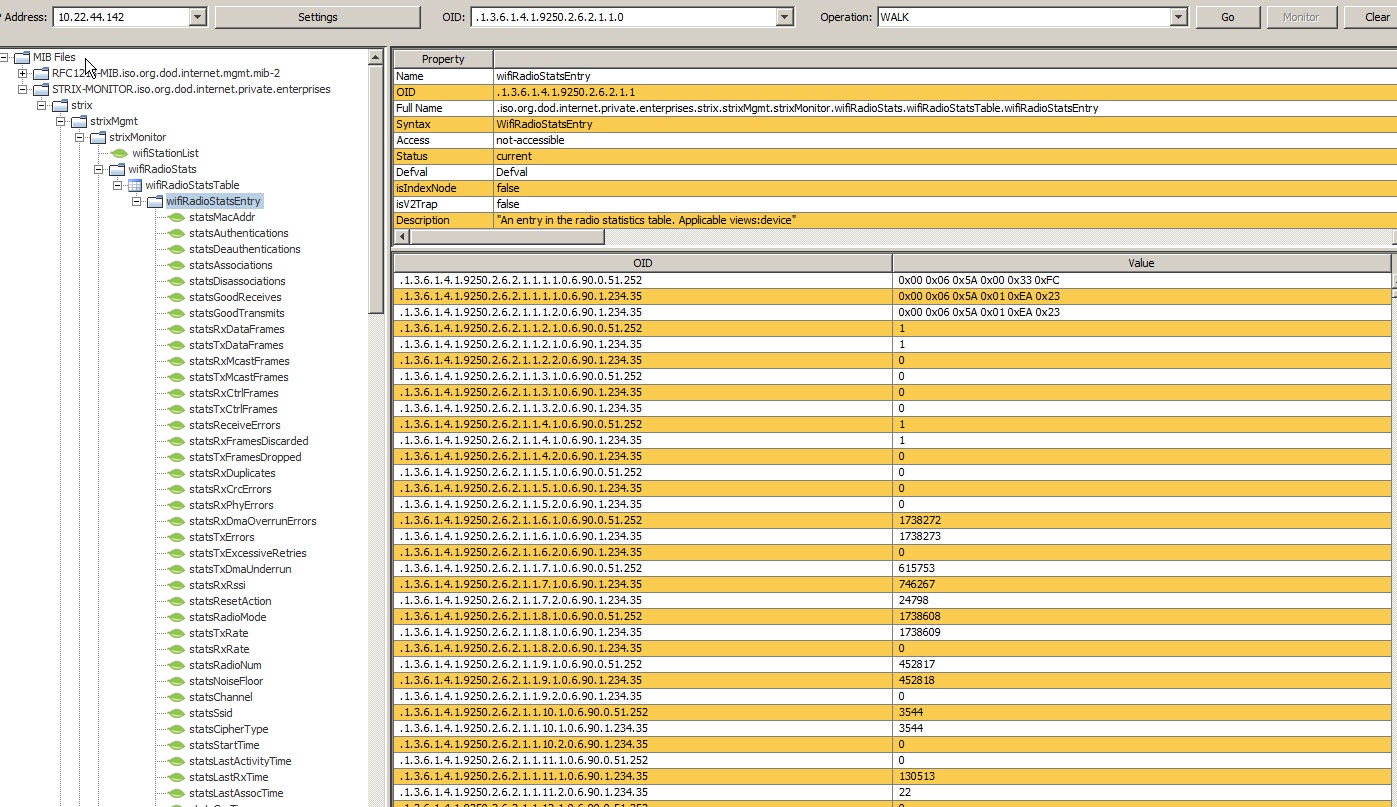
Task: Click the statsRxRssi leaf icon
Action: [176, 585]
